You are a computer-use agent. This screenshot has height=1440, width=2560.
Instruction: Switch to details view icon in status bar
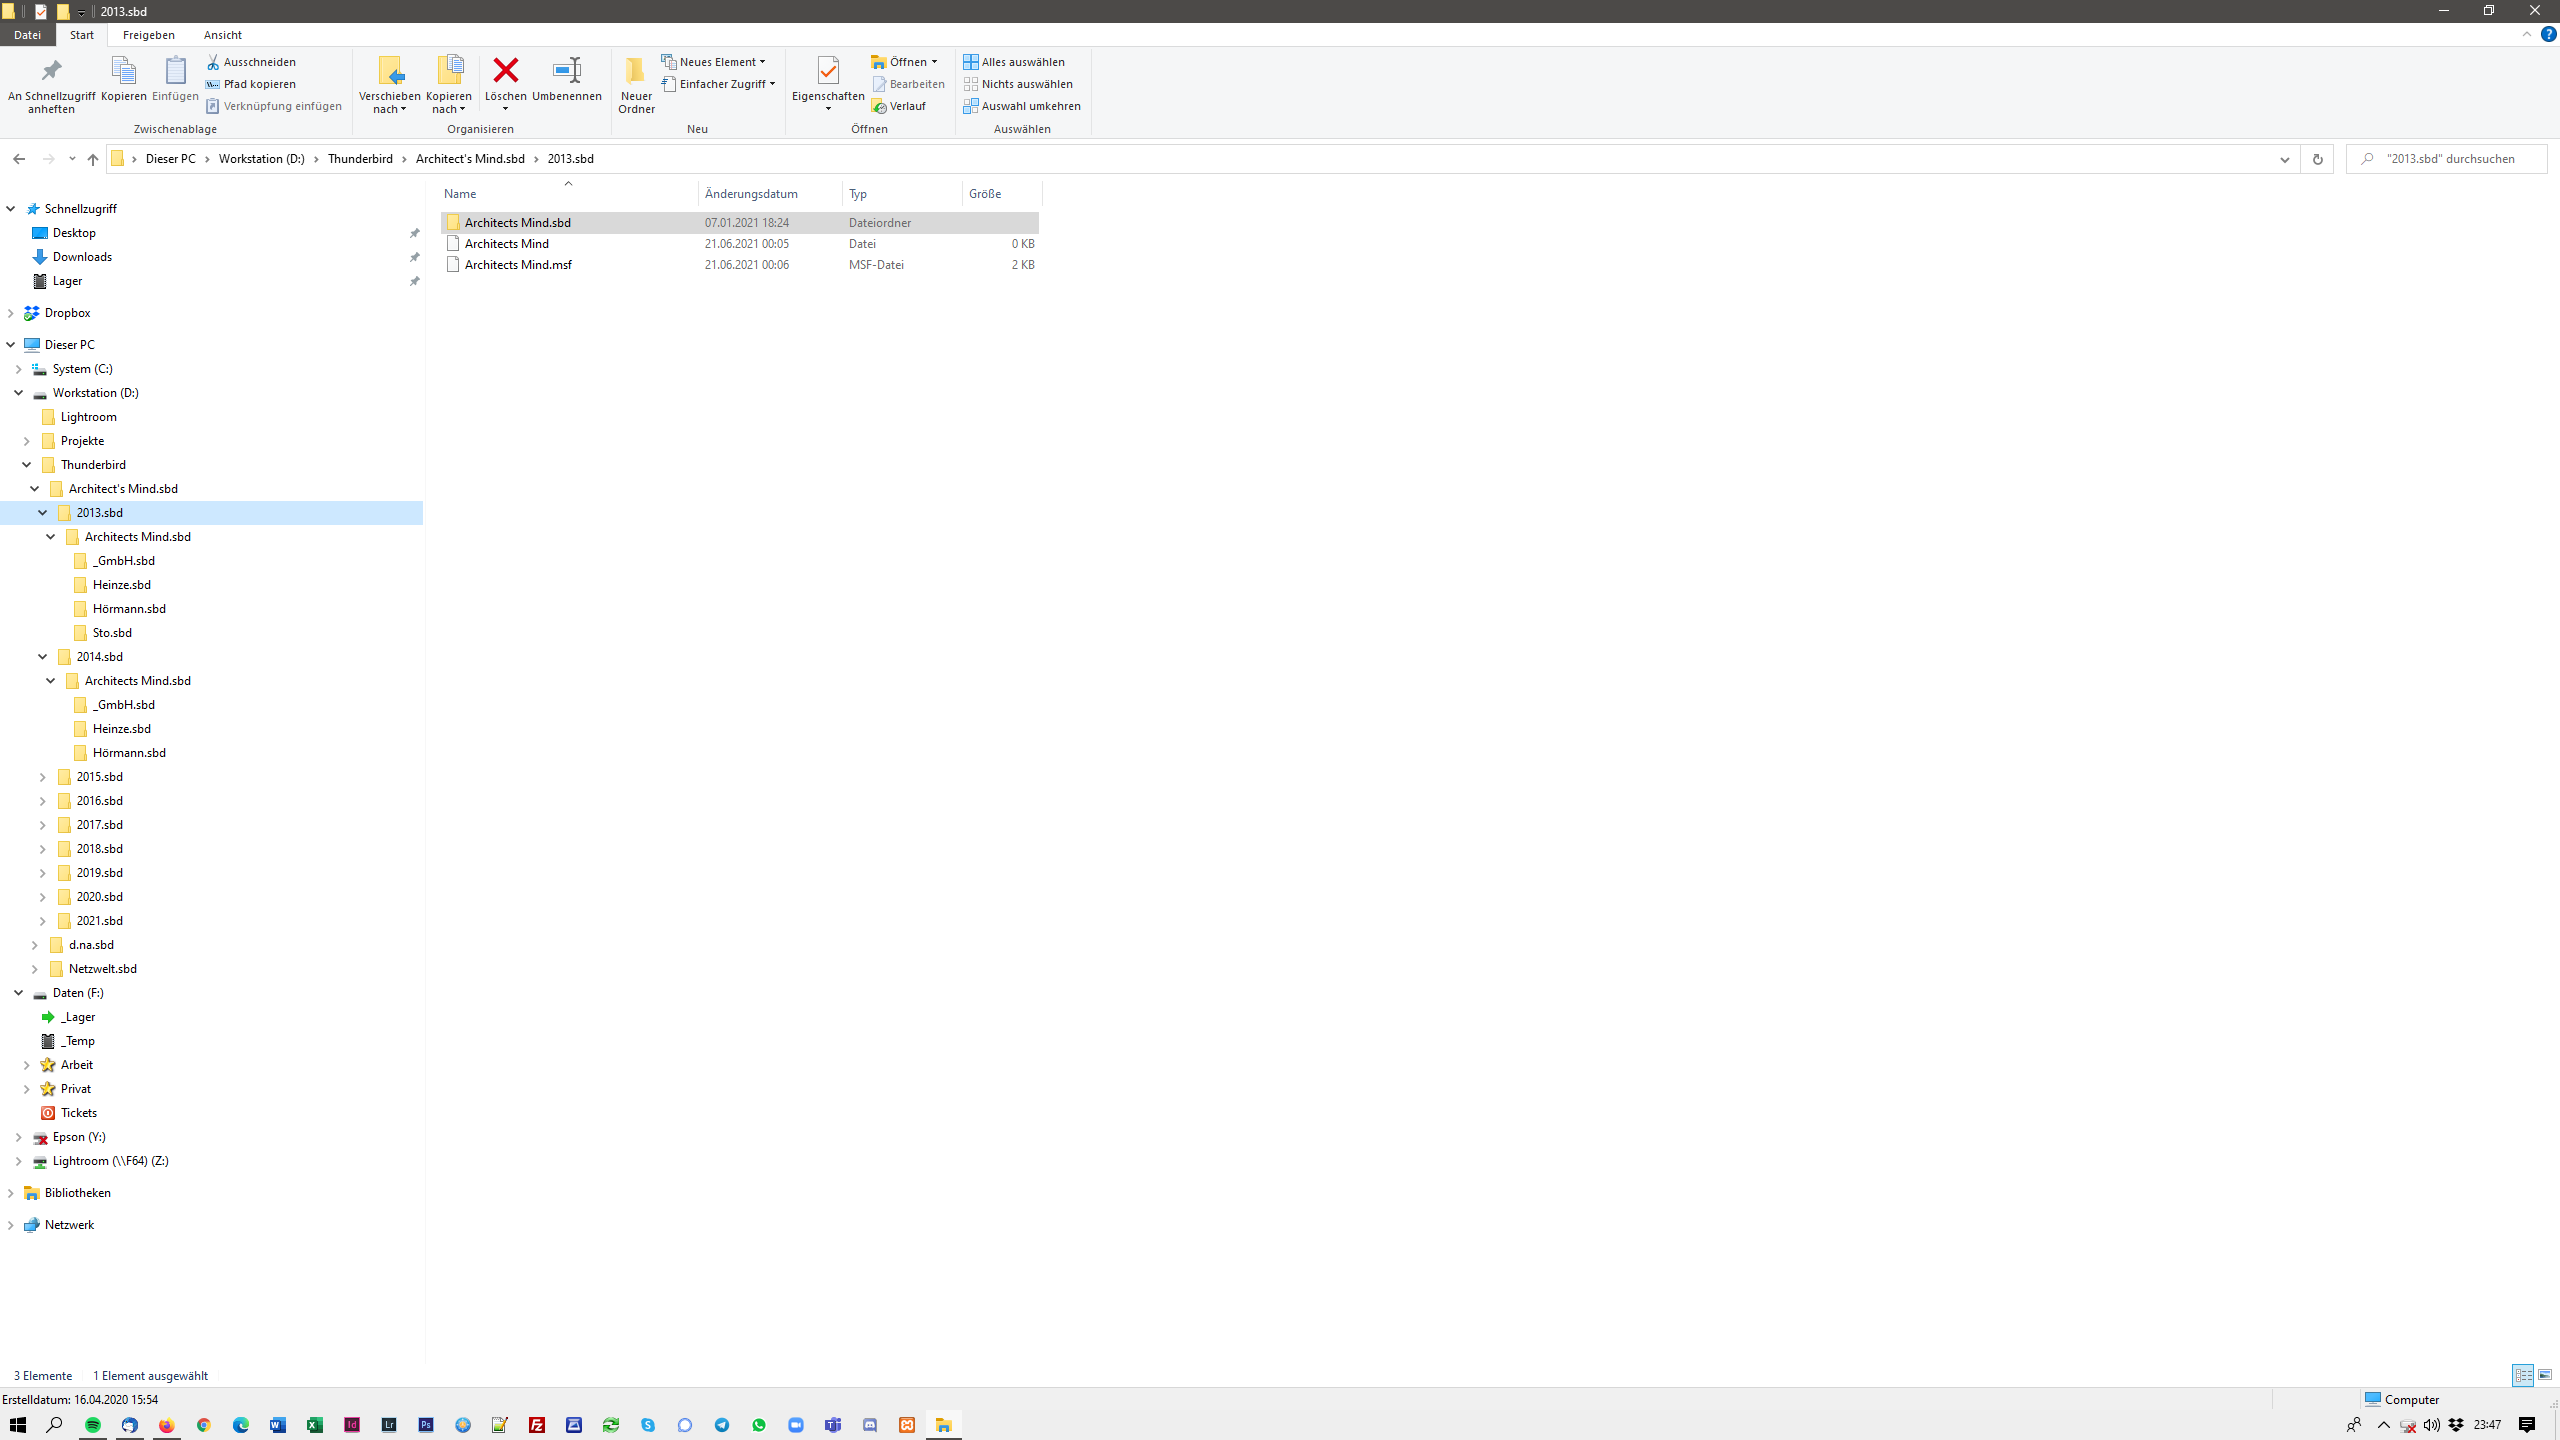coord(2522,1376)
